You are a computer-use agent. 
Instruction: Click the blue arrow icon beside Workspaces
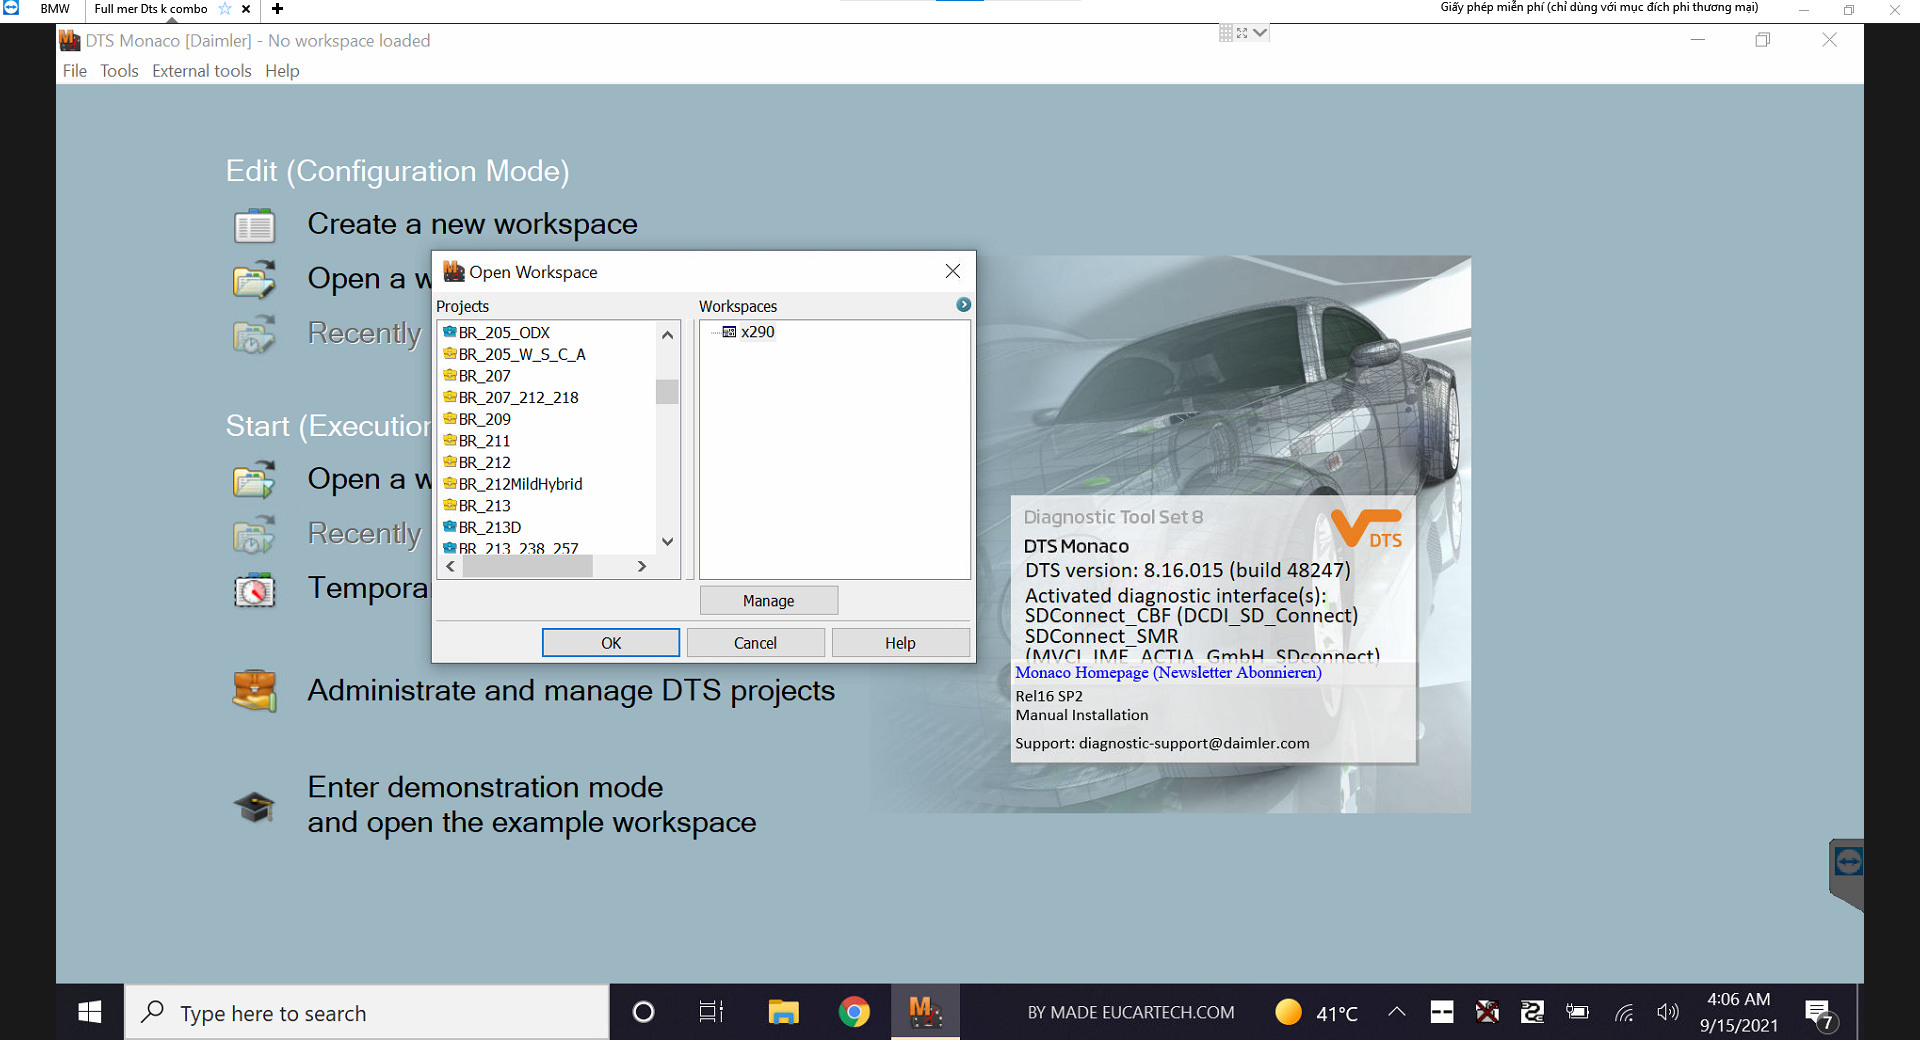[x=963, y=305]
